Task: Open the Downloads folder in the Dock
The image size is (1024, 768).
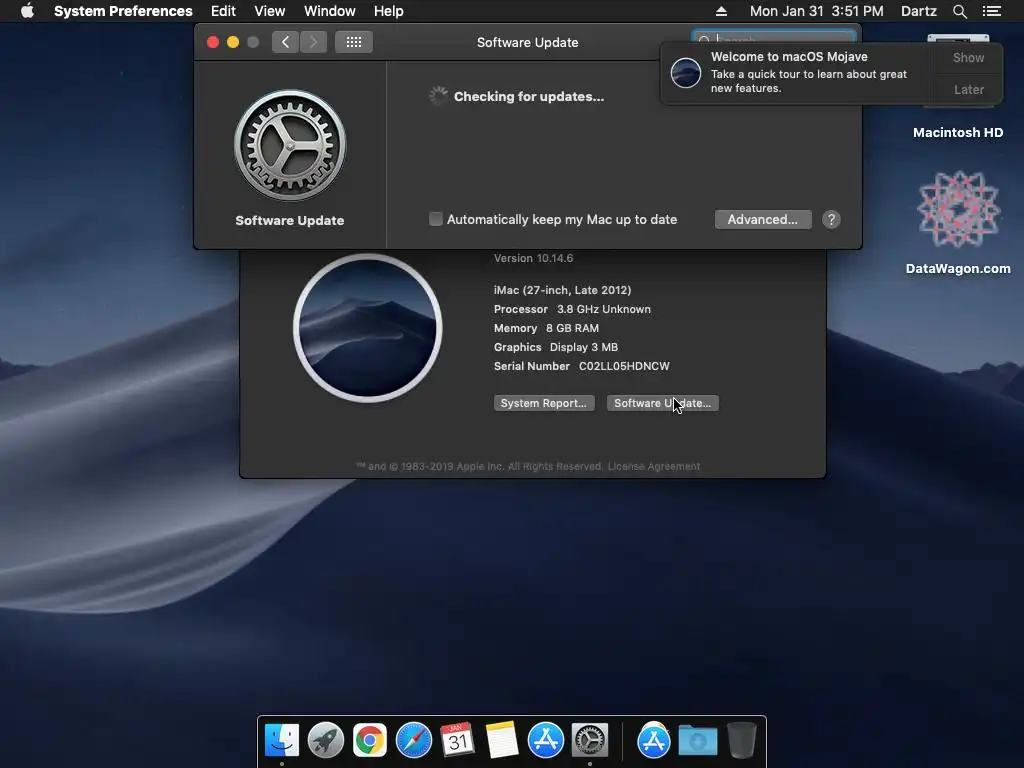Action: tap(697, 741)
